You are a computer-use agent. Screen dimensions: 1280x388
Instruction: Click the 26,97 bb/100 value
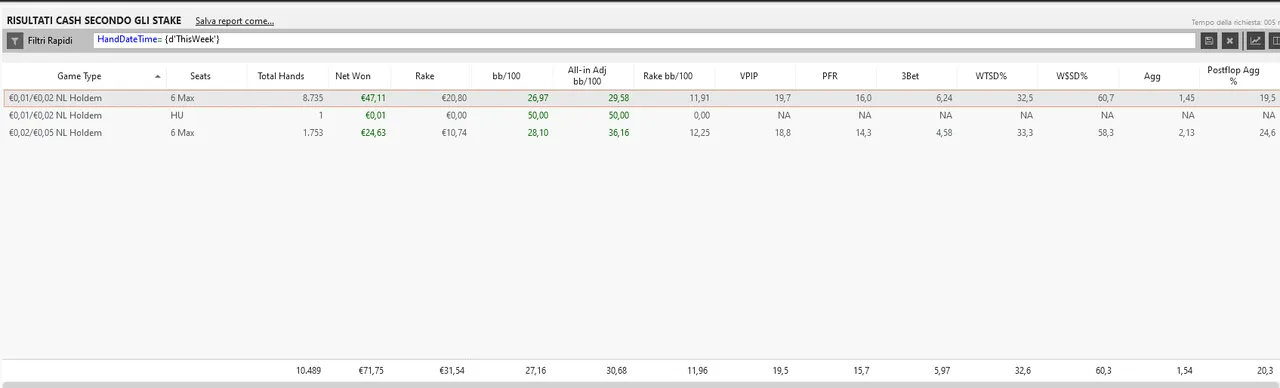pos(537,98)
